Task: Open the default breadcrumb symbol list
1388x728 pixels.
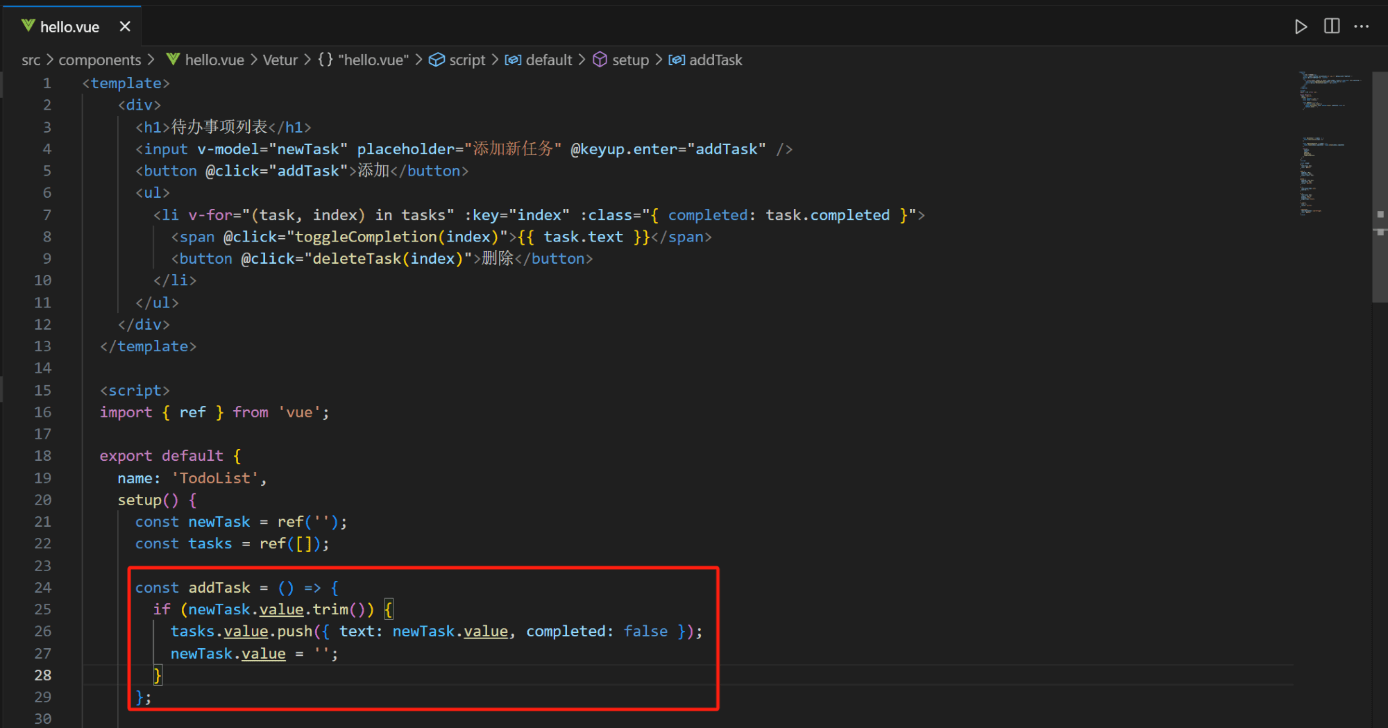Action: 548,60
